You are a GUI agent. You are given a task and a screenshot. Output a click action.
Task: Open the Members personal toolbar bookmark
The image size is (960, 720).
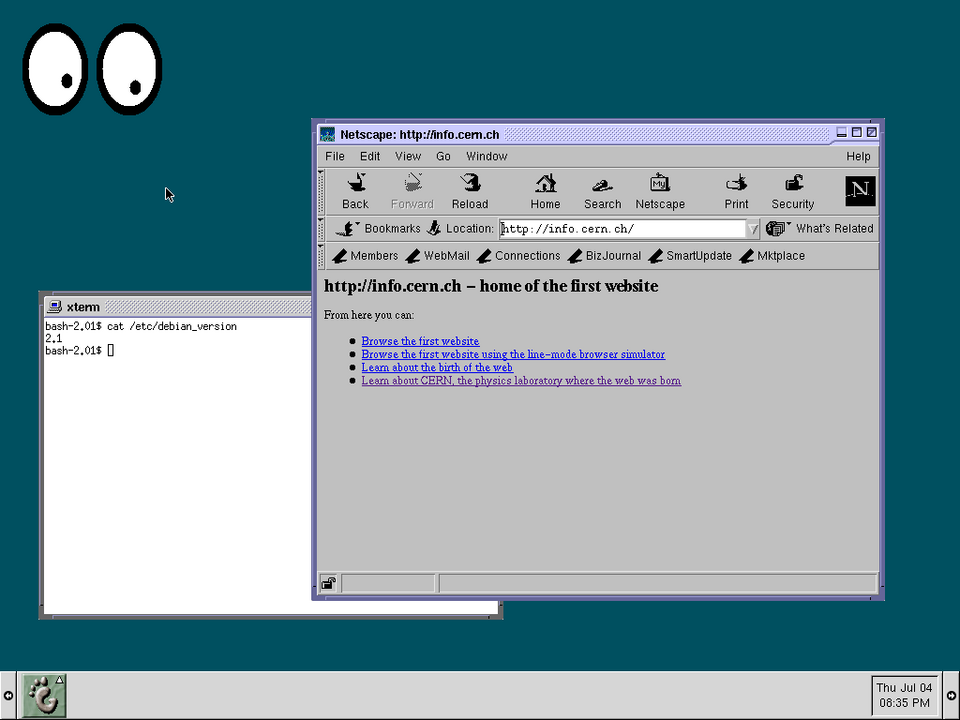click(x=365, y=256)
